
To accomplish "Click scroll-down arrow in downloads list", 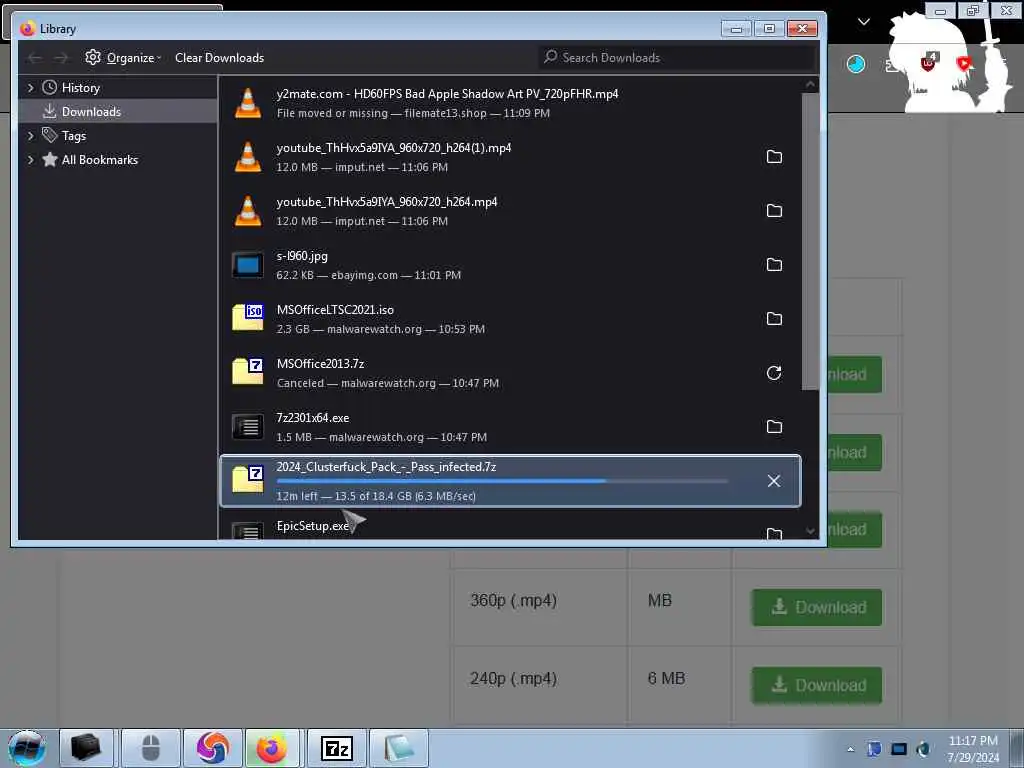I will [810, 531].
